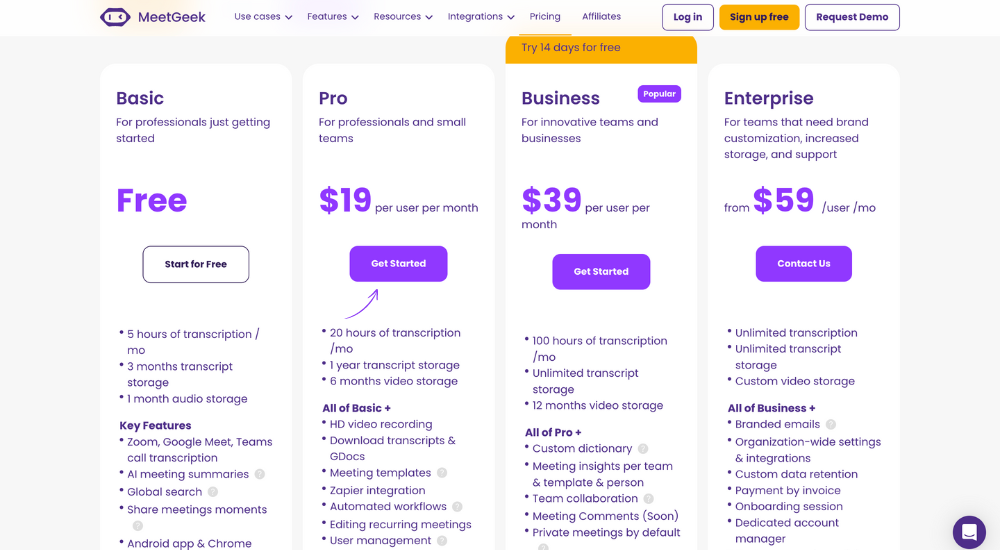
Task: Click help icon next to Branded emails
Action: (831, 424)
